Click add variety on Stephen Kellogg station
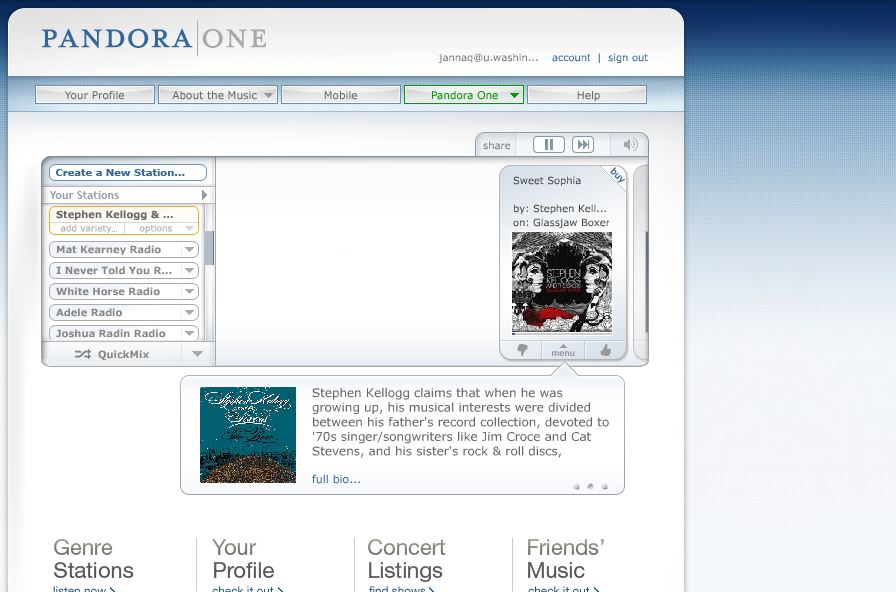The image size is (896, 592). (88, 228)
